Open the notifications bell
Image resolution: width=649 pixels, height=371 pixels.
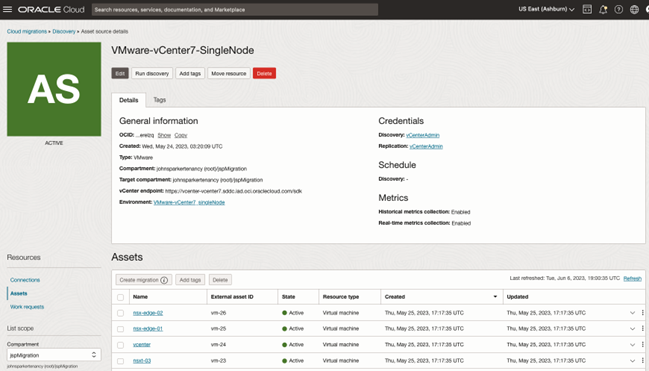[603, 10]
